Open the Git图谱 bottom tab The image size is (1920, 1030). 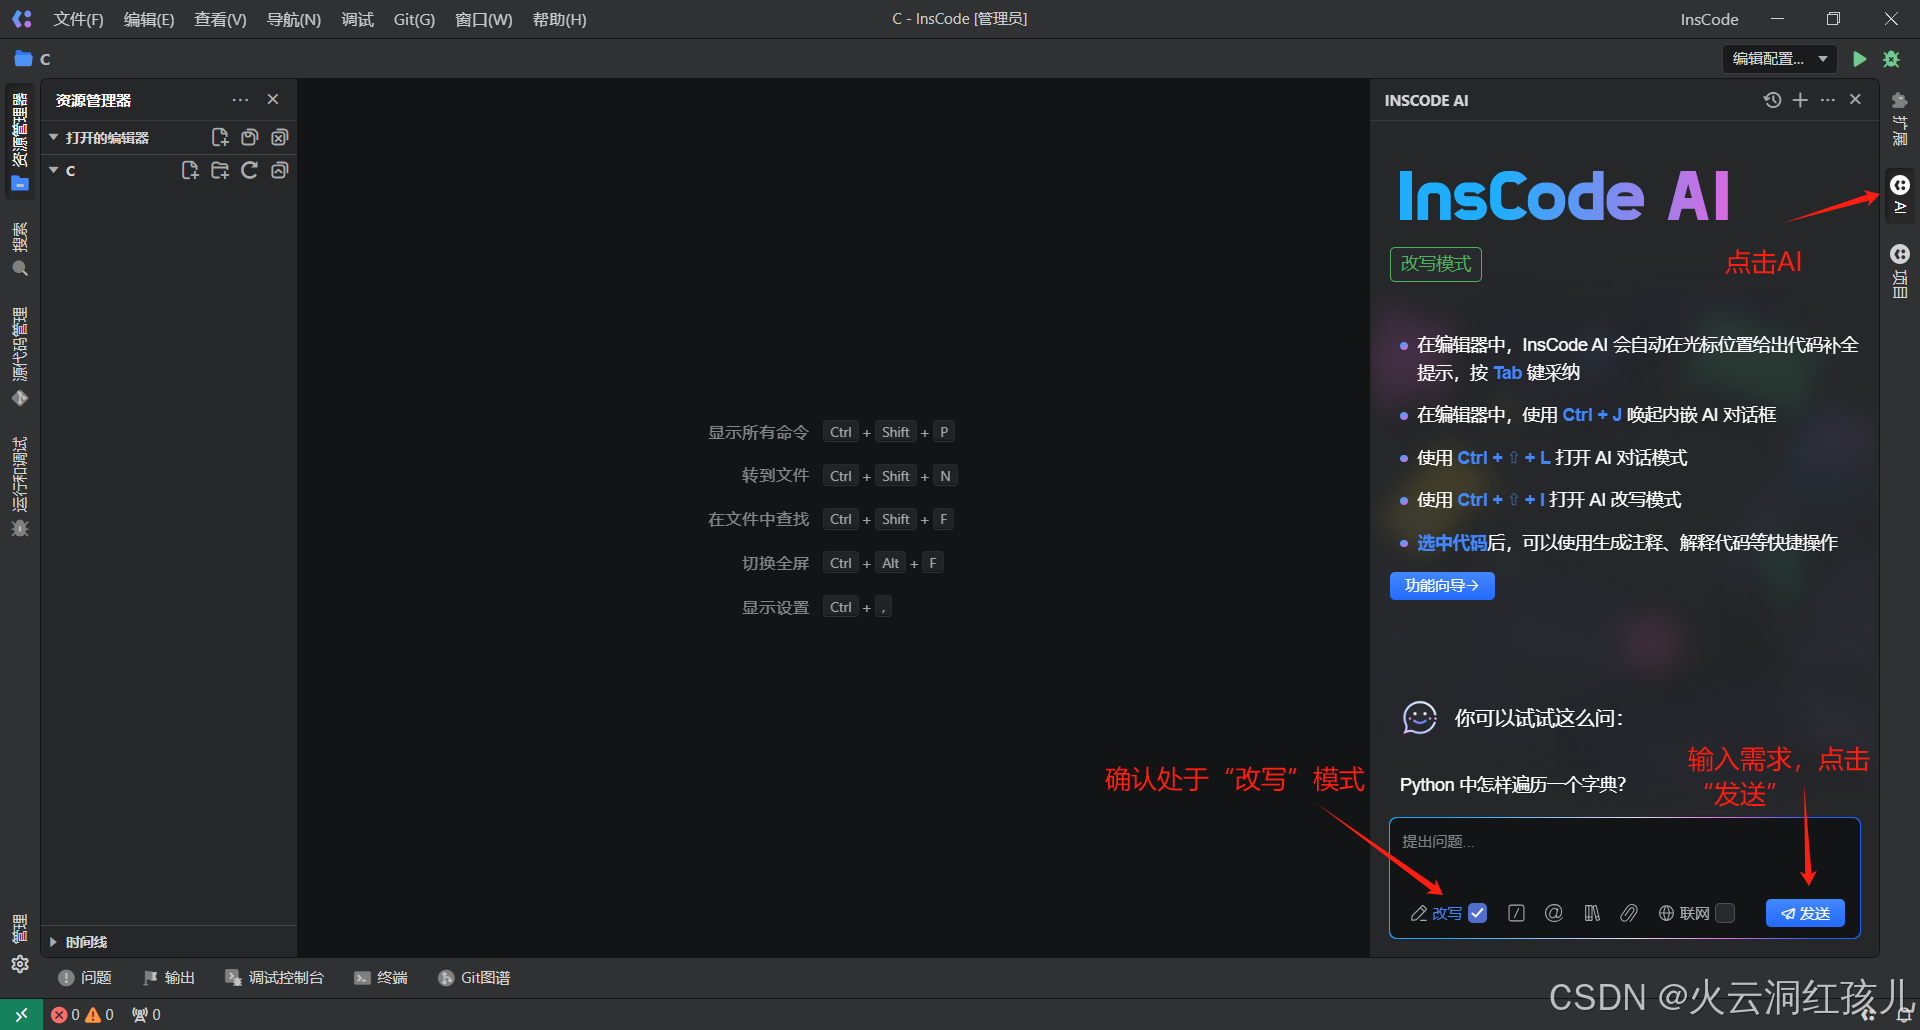[474, 978]
